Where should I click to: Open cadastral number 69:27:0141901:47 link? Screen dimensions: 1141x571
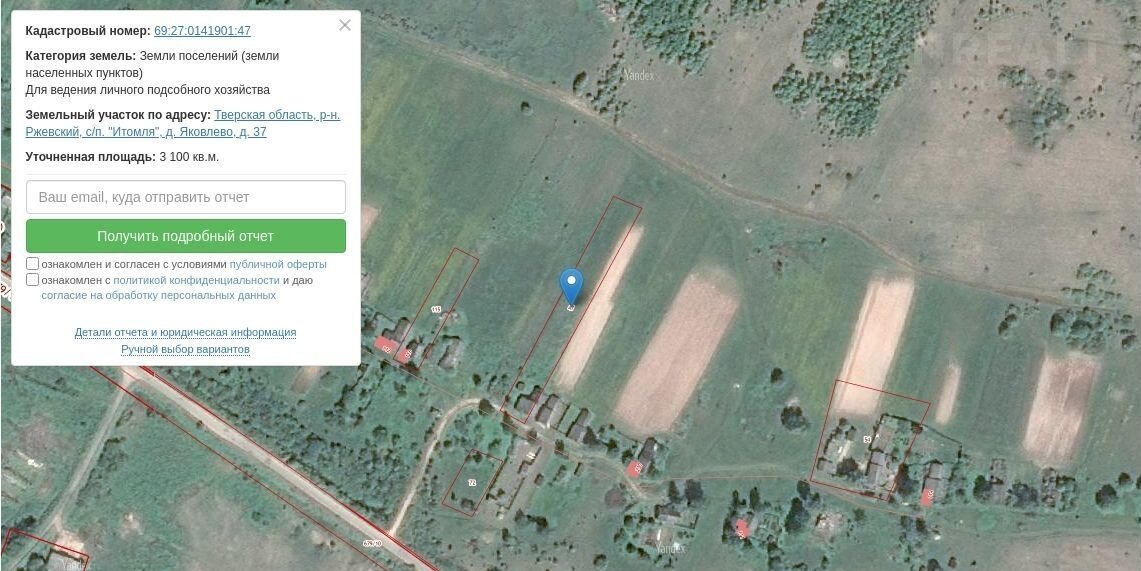[202, 31]
